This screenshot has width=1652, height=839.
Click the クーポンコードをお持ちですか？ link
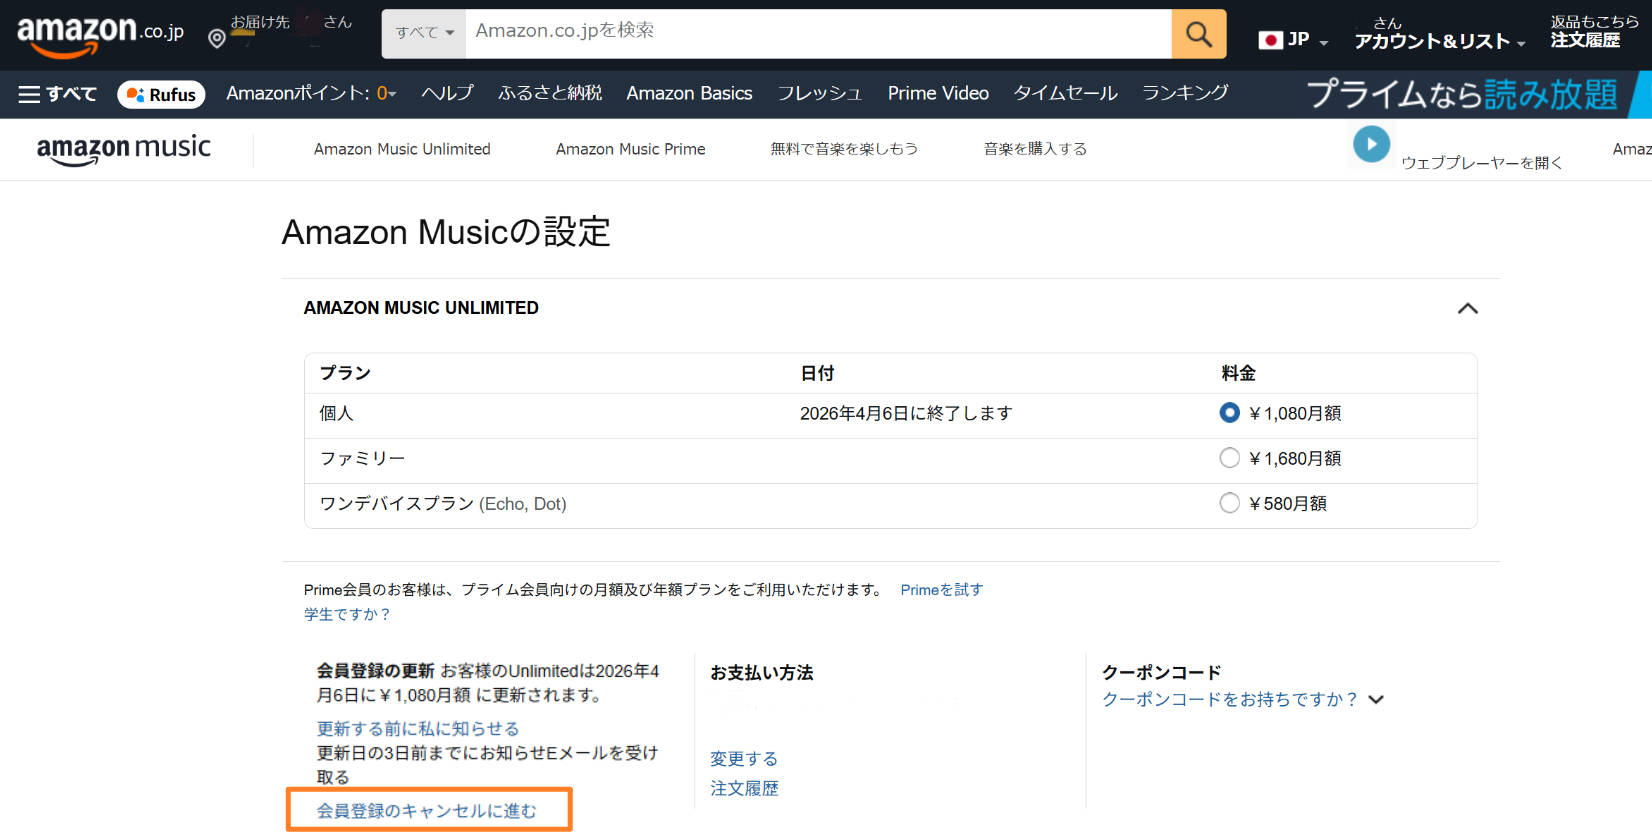coord(1230,700)
